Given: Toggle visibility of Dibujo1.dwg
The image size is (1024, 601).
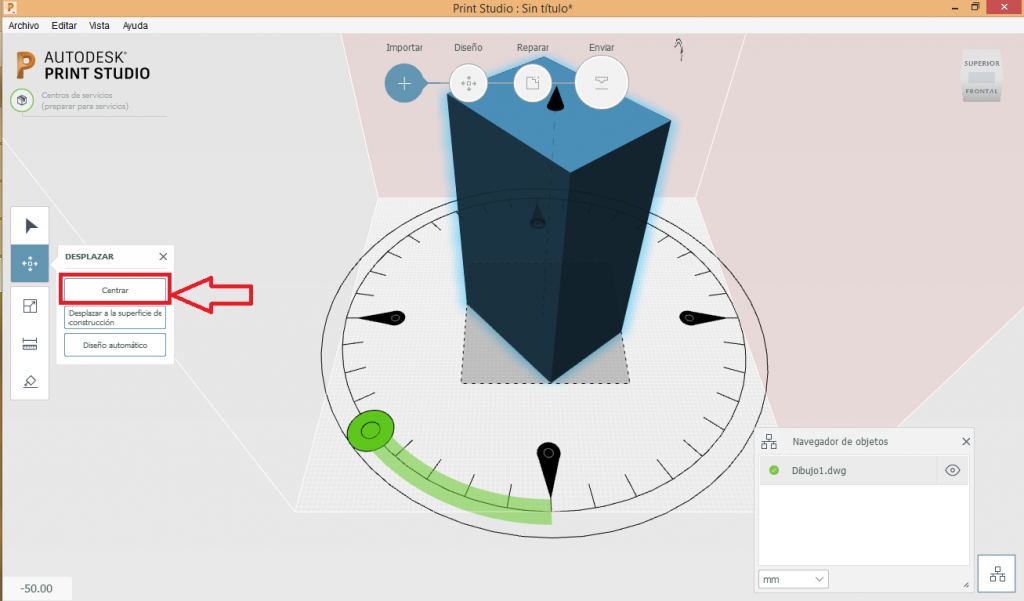Looking at the screenshot, I should tap(952, 470).
